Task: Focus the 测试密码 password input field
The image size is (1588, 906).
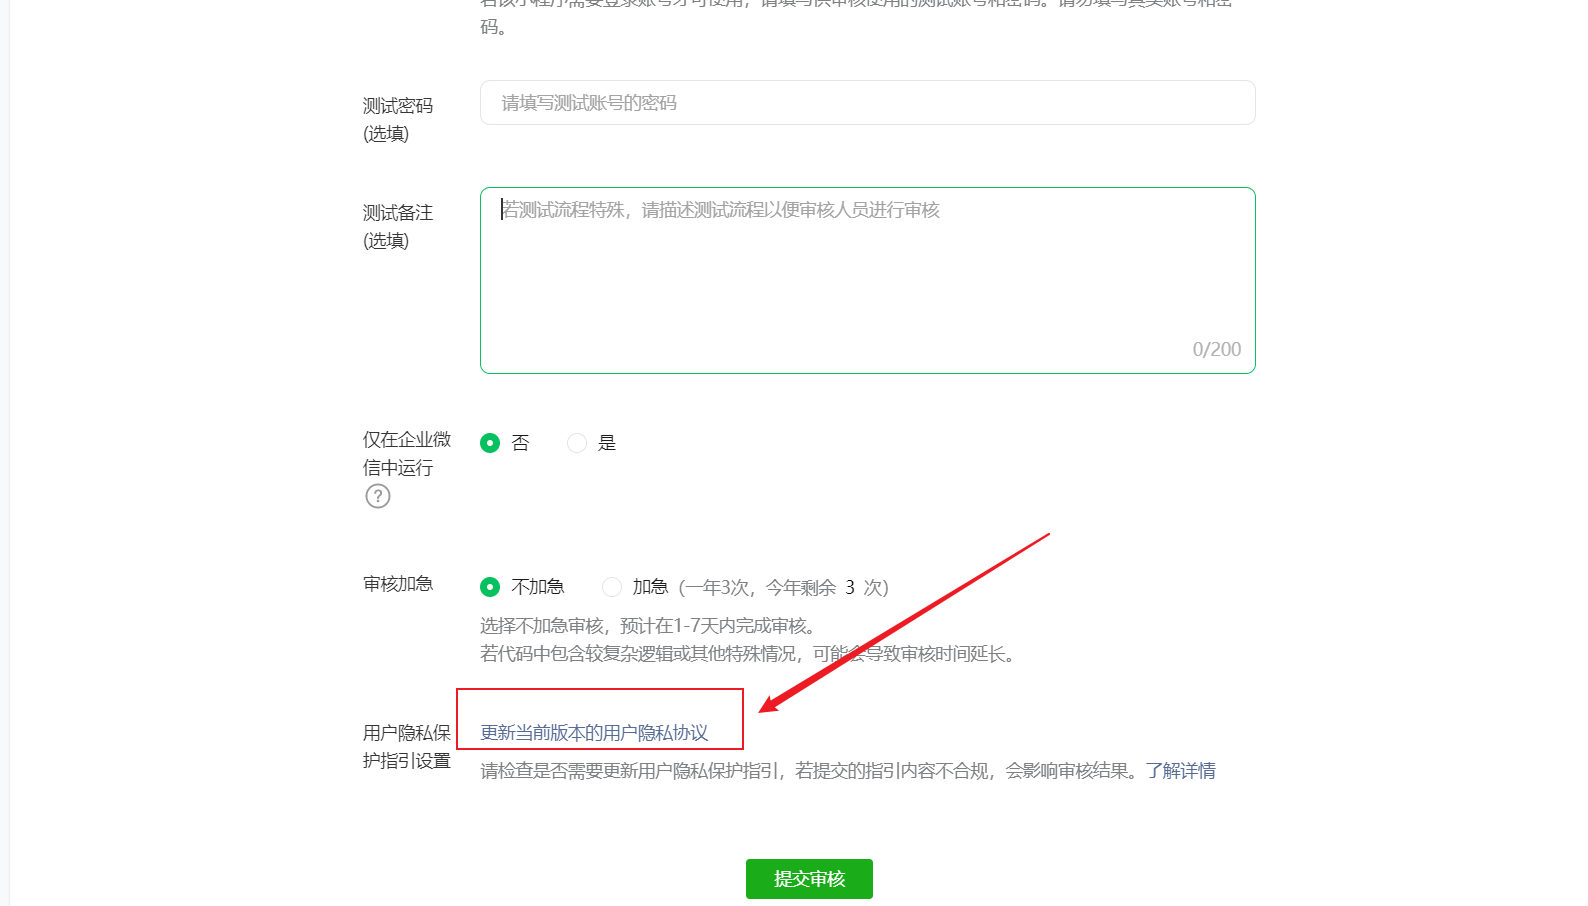Action: [867, 103]
